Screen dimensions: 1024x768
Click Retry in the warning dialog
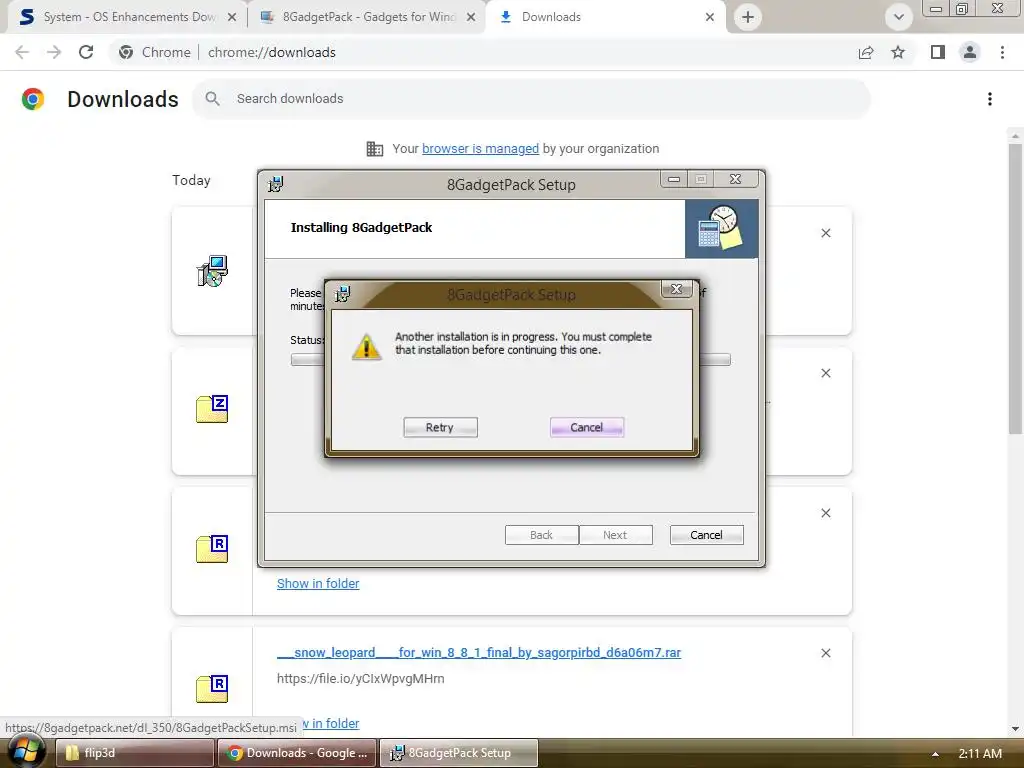click(x=440, y=427)
